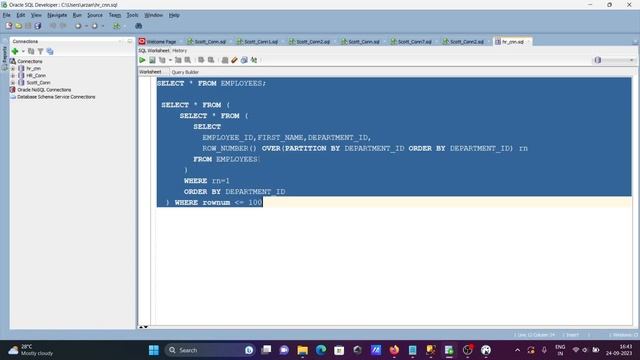Open Microsoft Edge from the taskbar

321,350
